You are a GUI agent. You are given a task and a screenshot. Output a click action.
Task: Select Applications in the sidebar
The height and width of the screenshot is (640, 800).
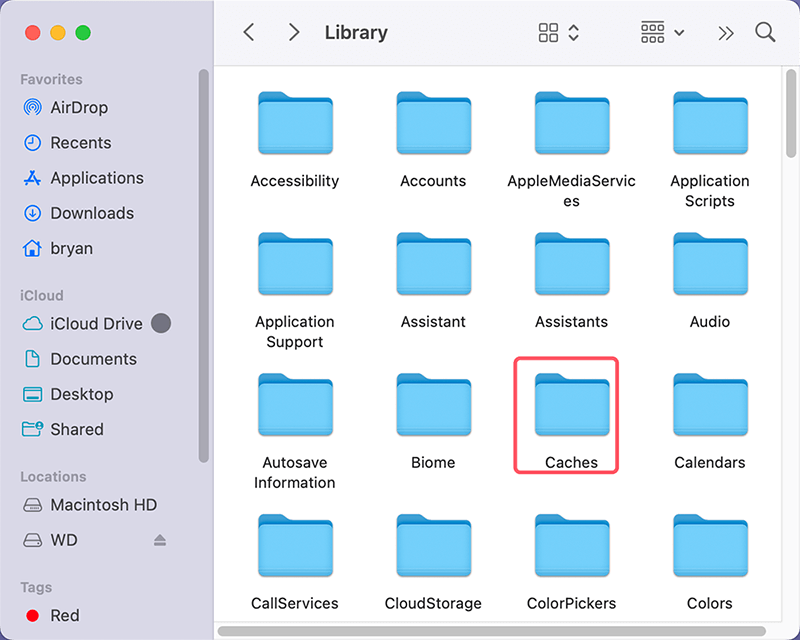(x=96, y=178)
